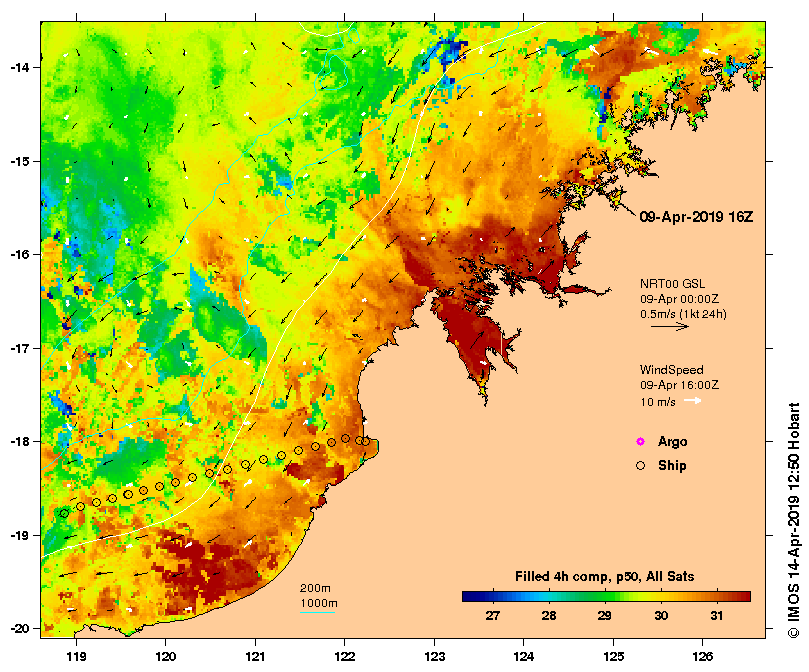Click the colorbar label '28'
809x672 pixels.
548,616
